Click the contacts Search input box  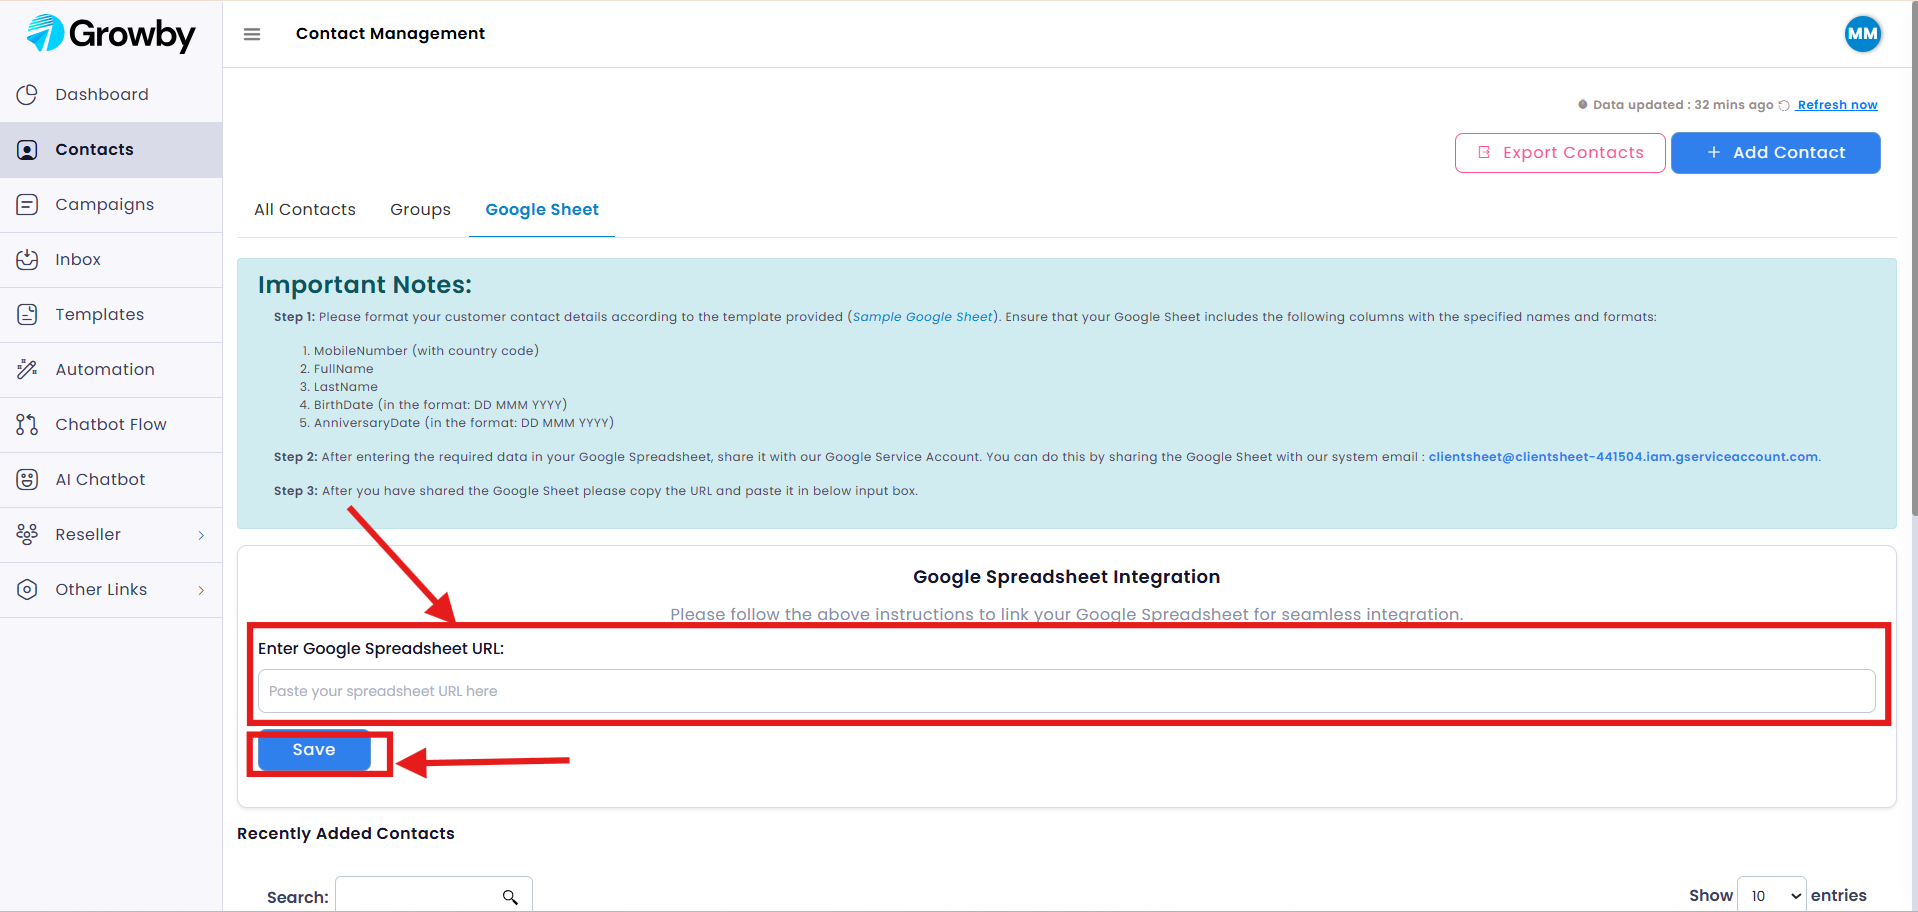434,895
